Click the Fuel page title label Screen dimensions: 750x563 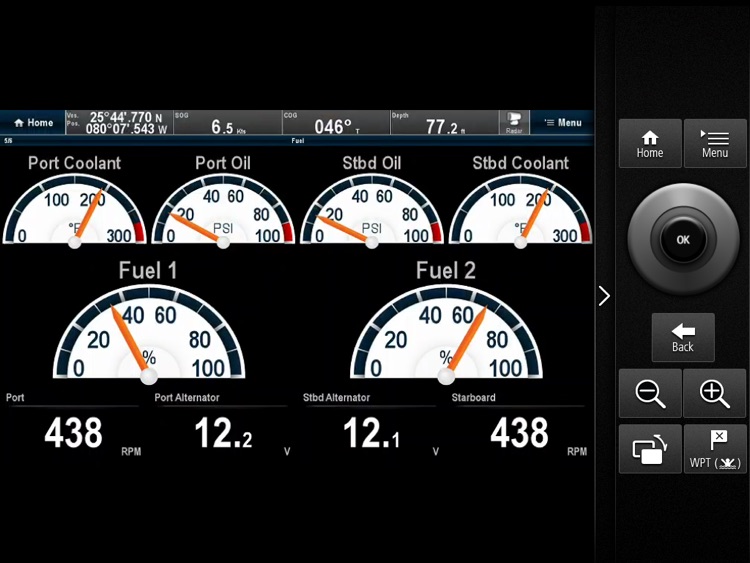[298, 141]
